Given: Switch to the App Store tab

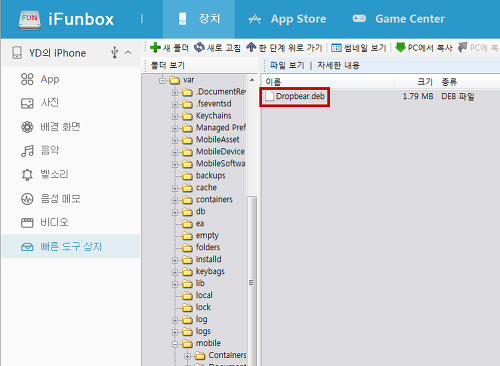Looking at the screenshot, I should pyautogui.click(x=287, y=19).
